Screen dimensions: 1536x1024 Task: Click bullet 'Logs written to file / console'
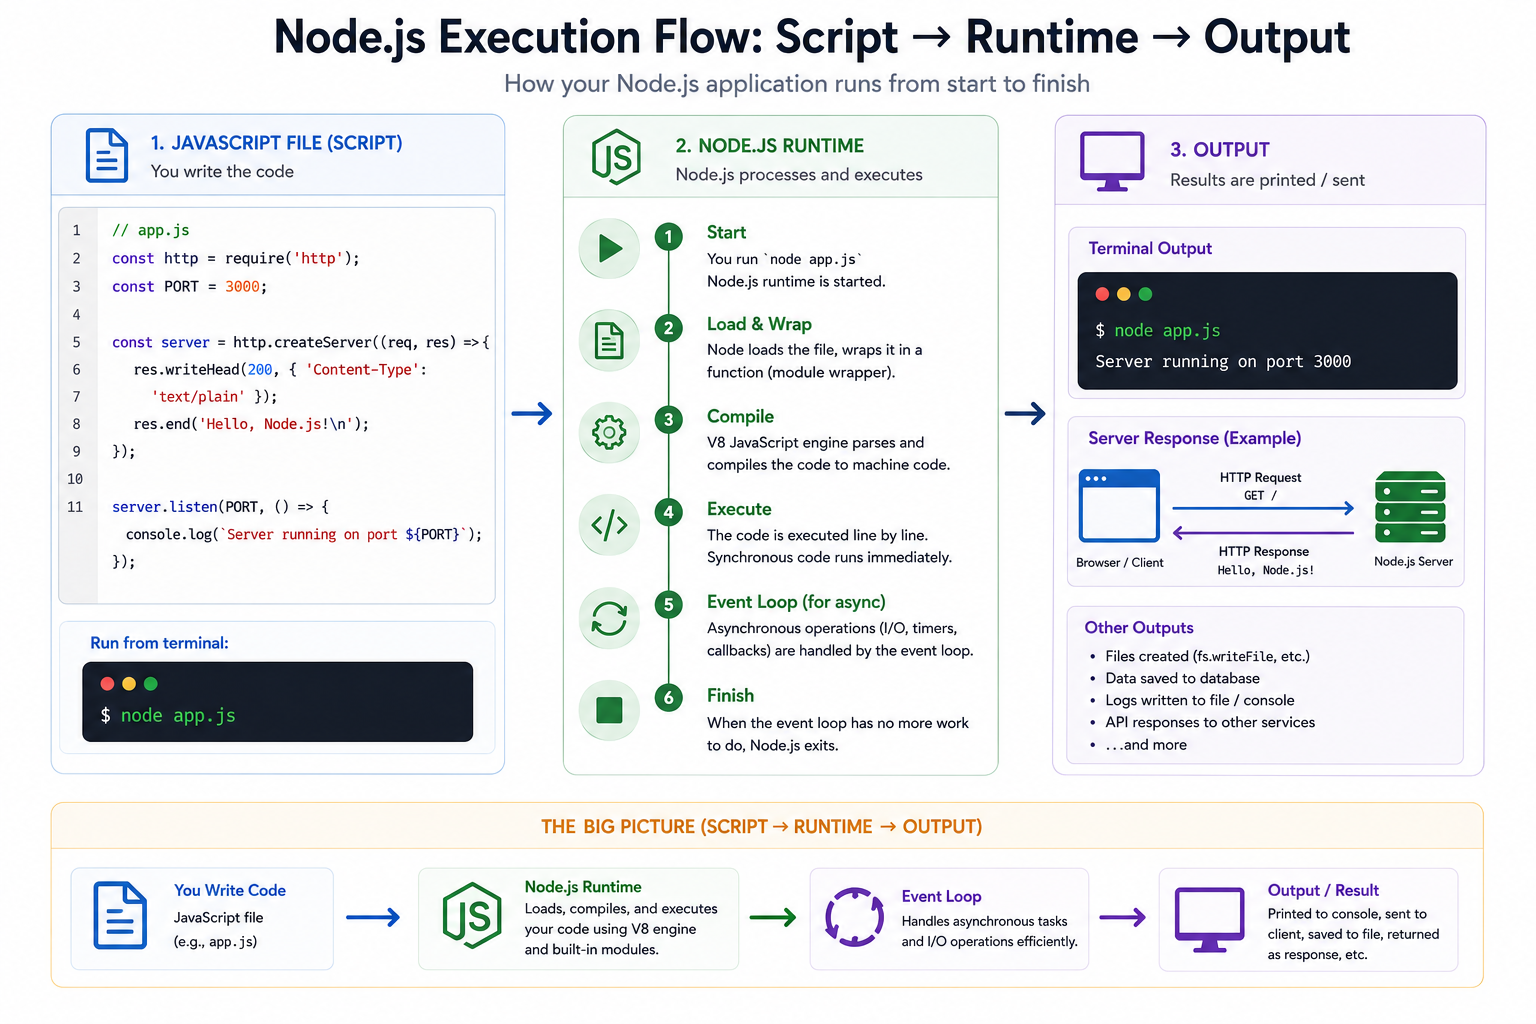tap(1199, 701)
